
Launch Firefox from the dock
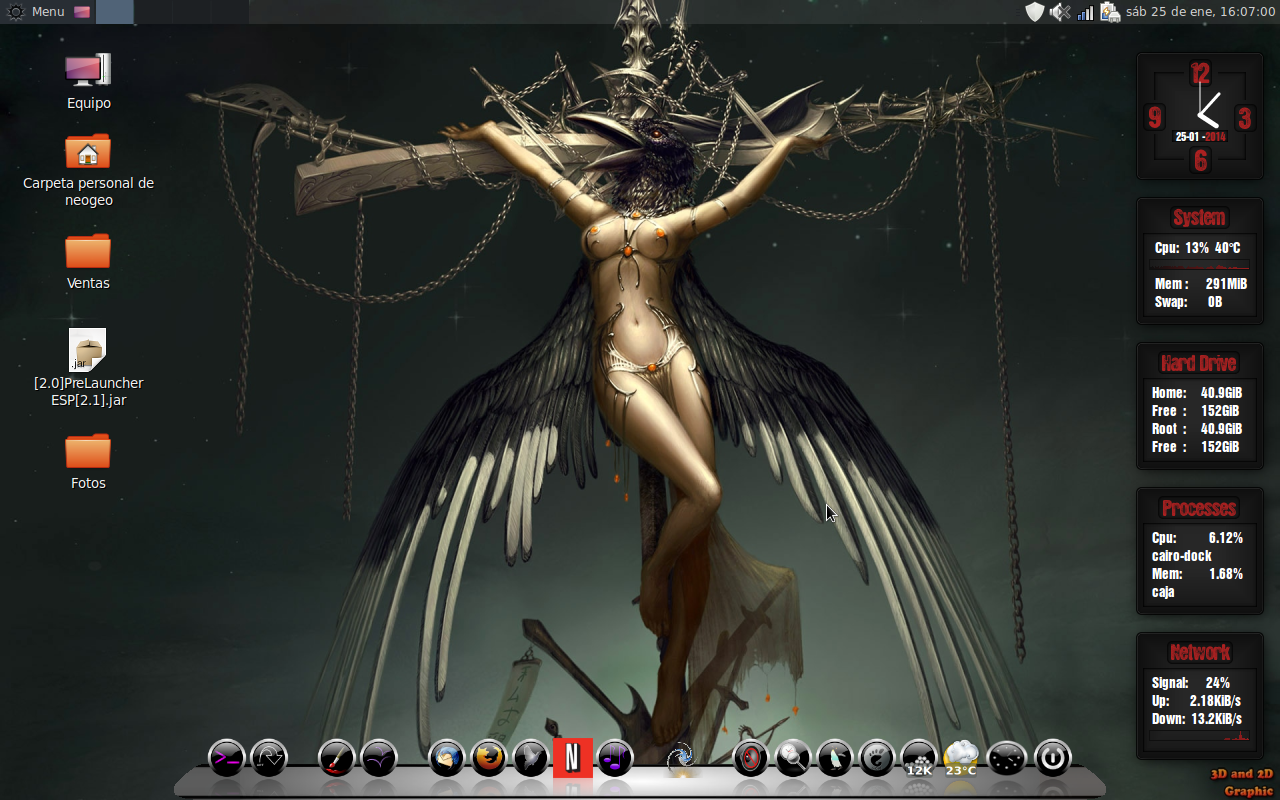point(489,758)
